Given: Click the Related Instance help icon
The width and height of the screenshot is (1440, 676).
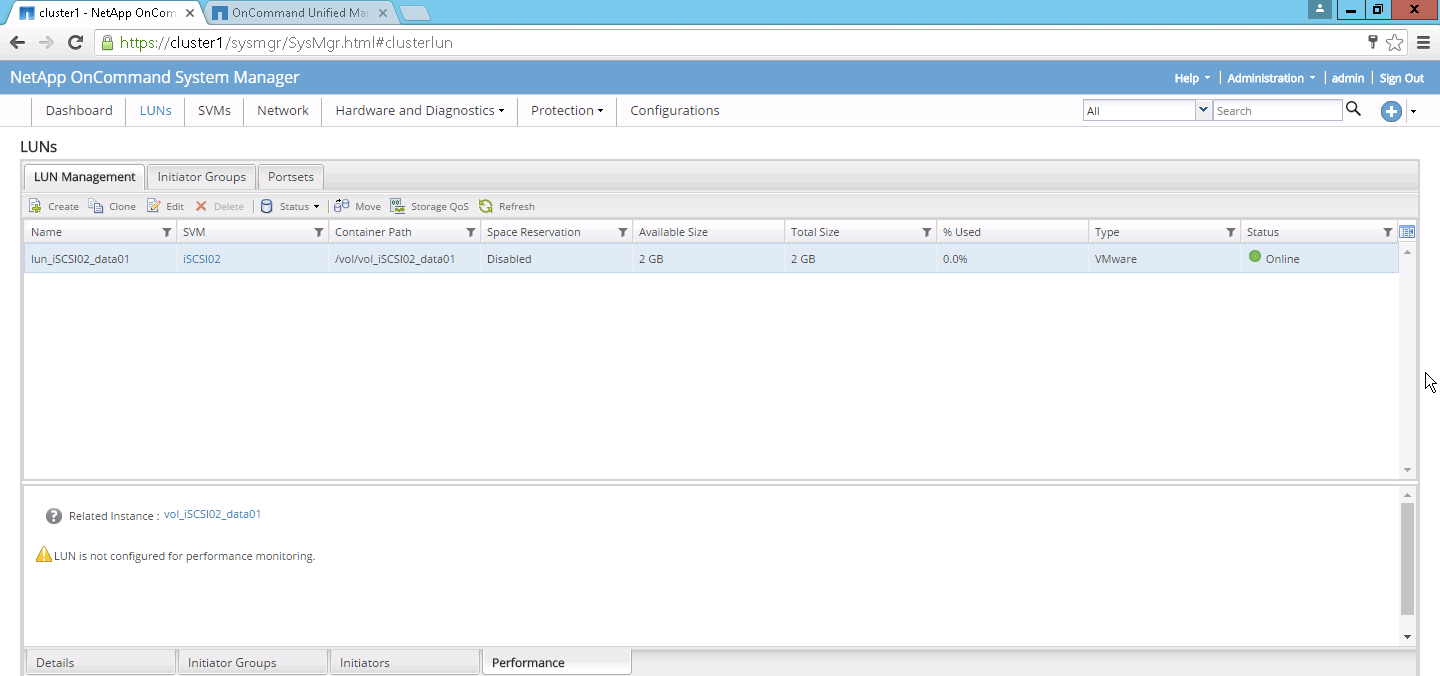Looking at the screenshot, I should 54,516.
